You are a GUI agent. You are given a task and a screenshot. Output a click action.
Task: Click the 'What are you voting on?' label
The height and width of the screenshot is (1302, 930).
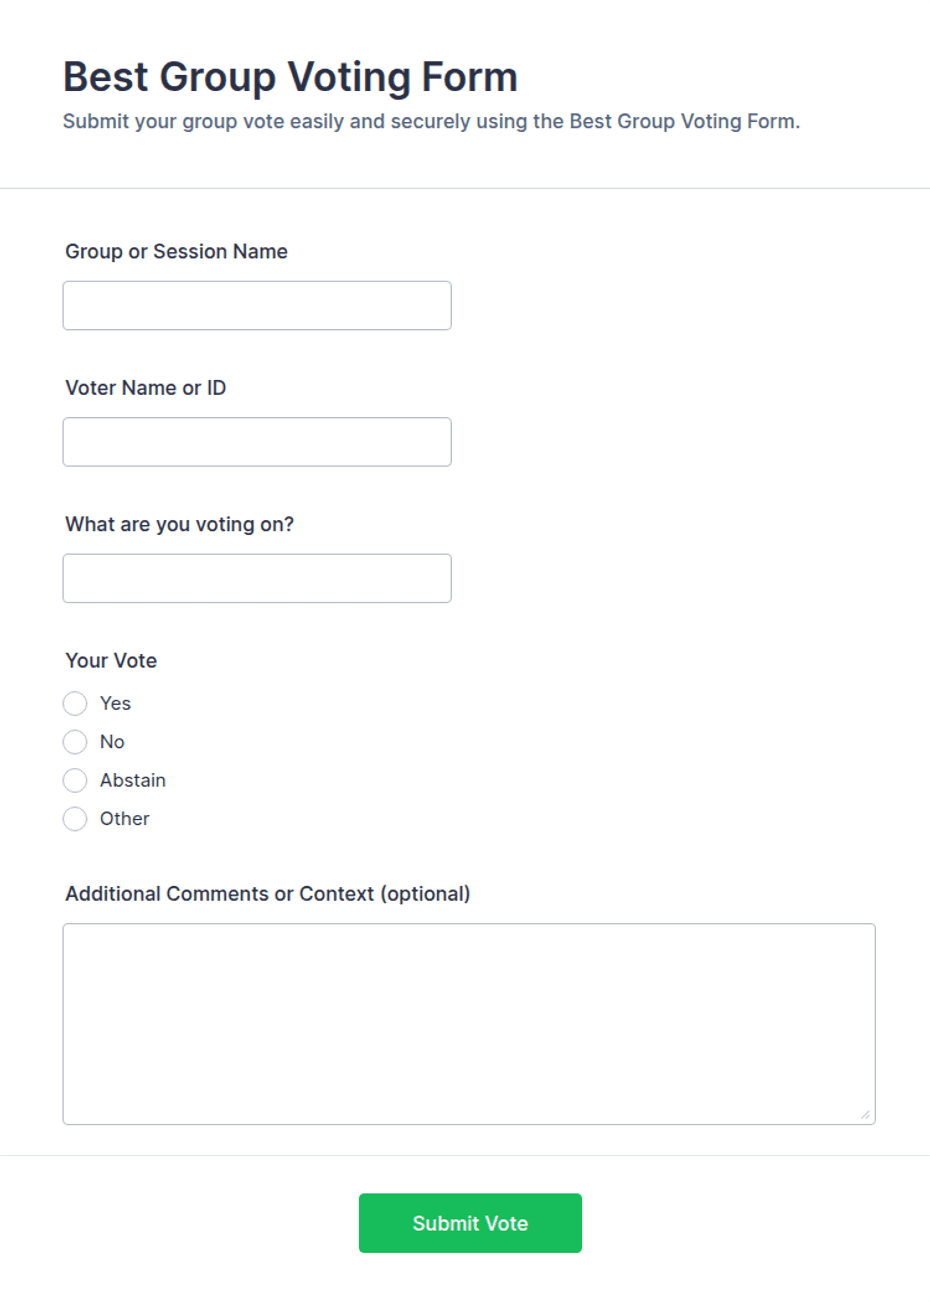coord(180,525)
